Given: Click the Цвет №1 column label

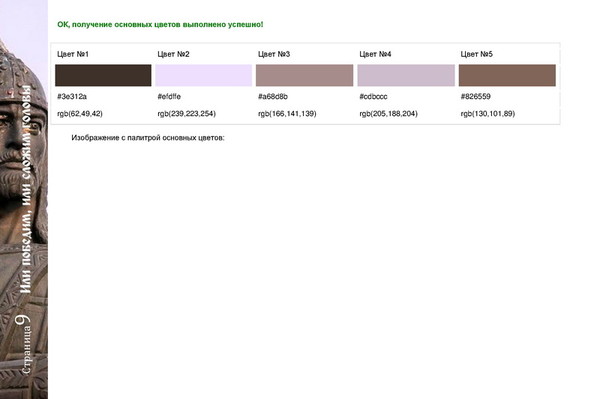Looking at the screenshot, I should (x=73, y=54).
